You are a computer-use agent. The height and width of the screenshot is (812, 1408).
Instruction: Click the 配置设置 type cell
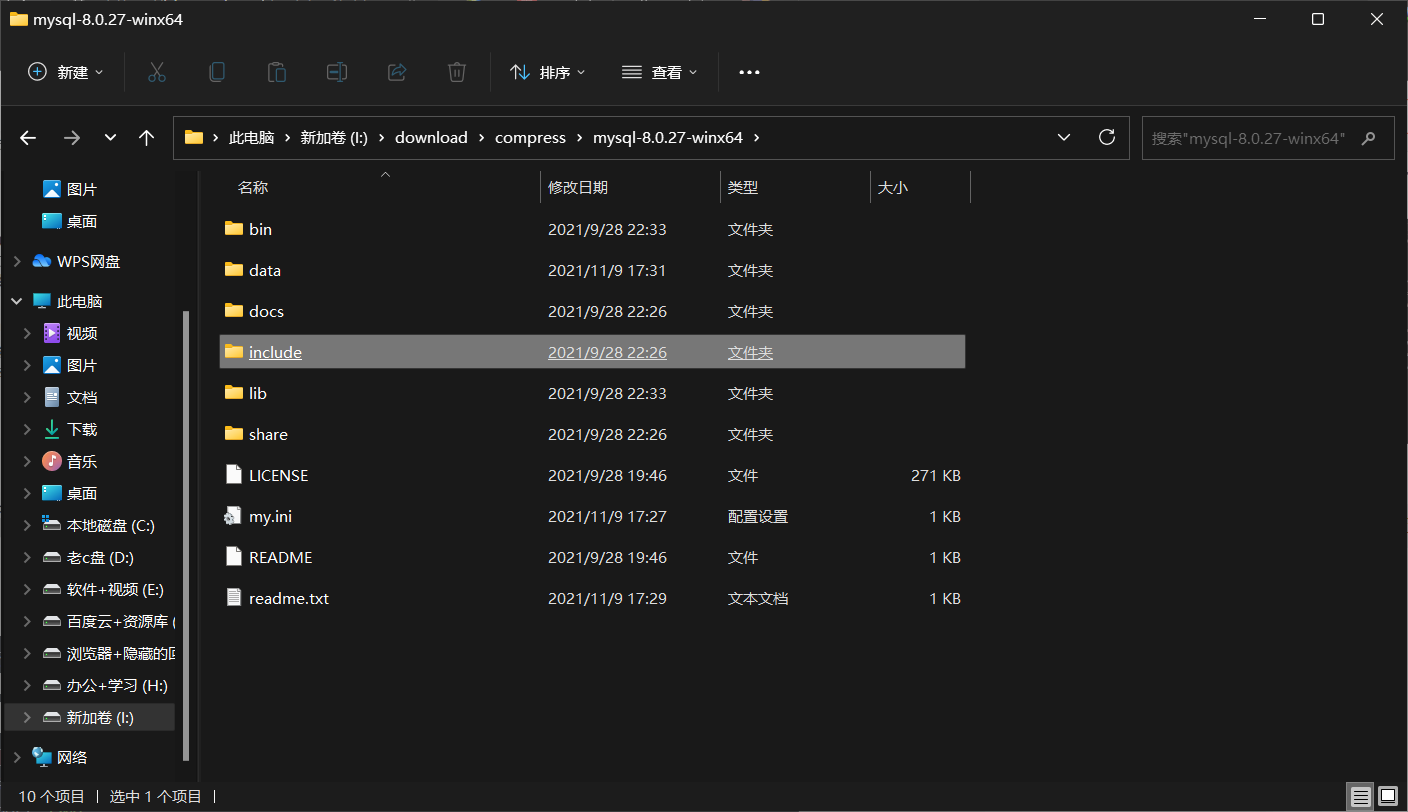click(x=758, y=516)
